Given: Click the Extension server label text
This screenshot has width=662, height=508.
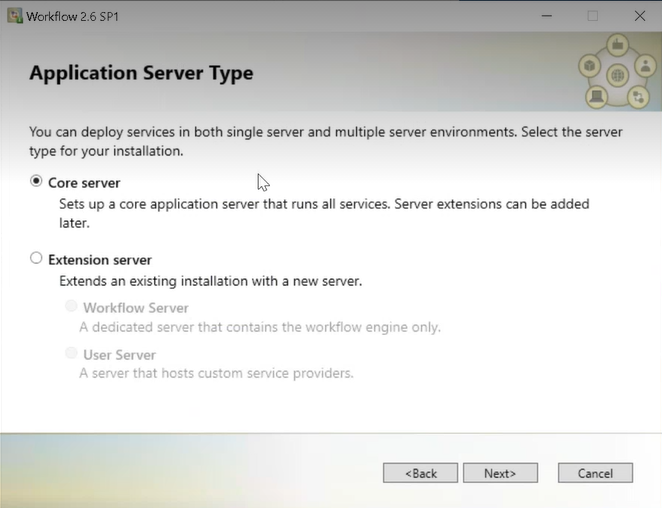Looking at the screenshot, I should point(100,260).
